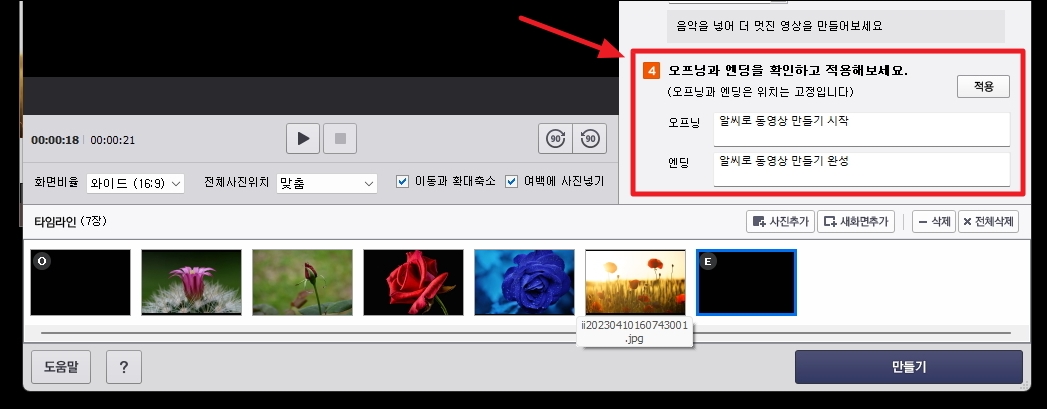Select the poppy field thumbnail
The image size is (1047, 409).
point(635,282)
